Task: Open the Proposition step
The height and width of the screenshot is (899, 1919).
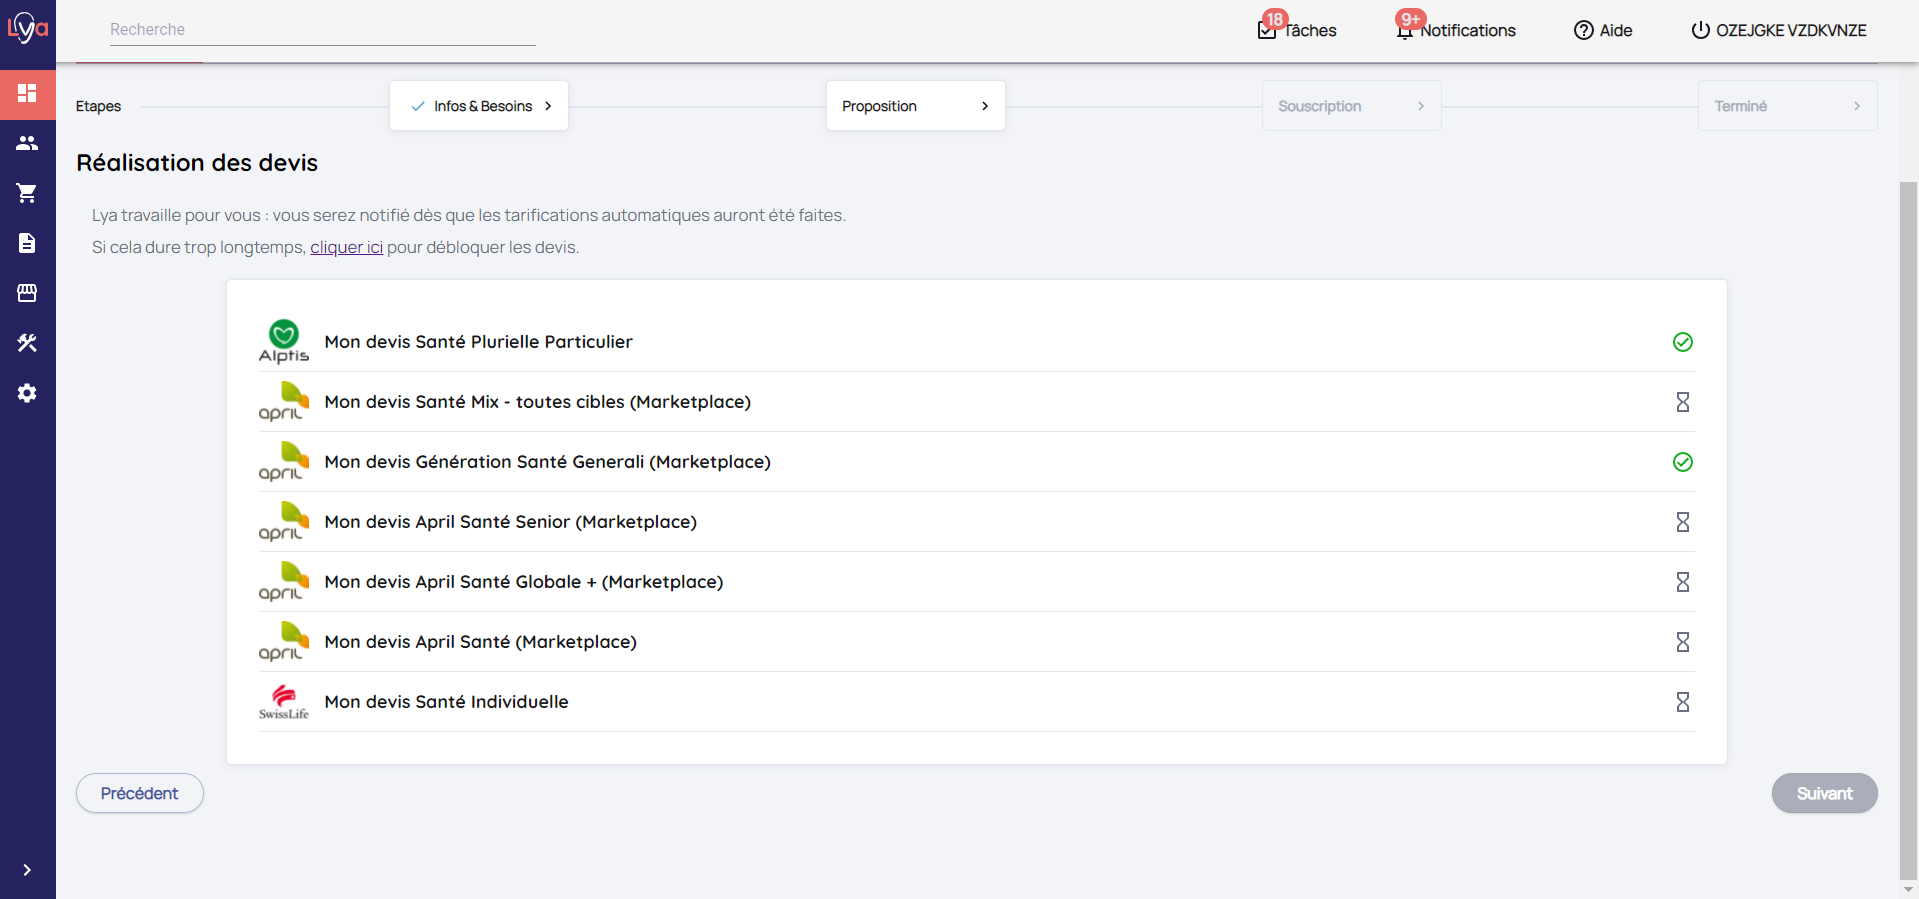Action: click(915, 106)
